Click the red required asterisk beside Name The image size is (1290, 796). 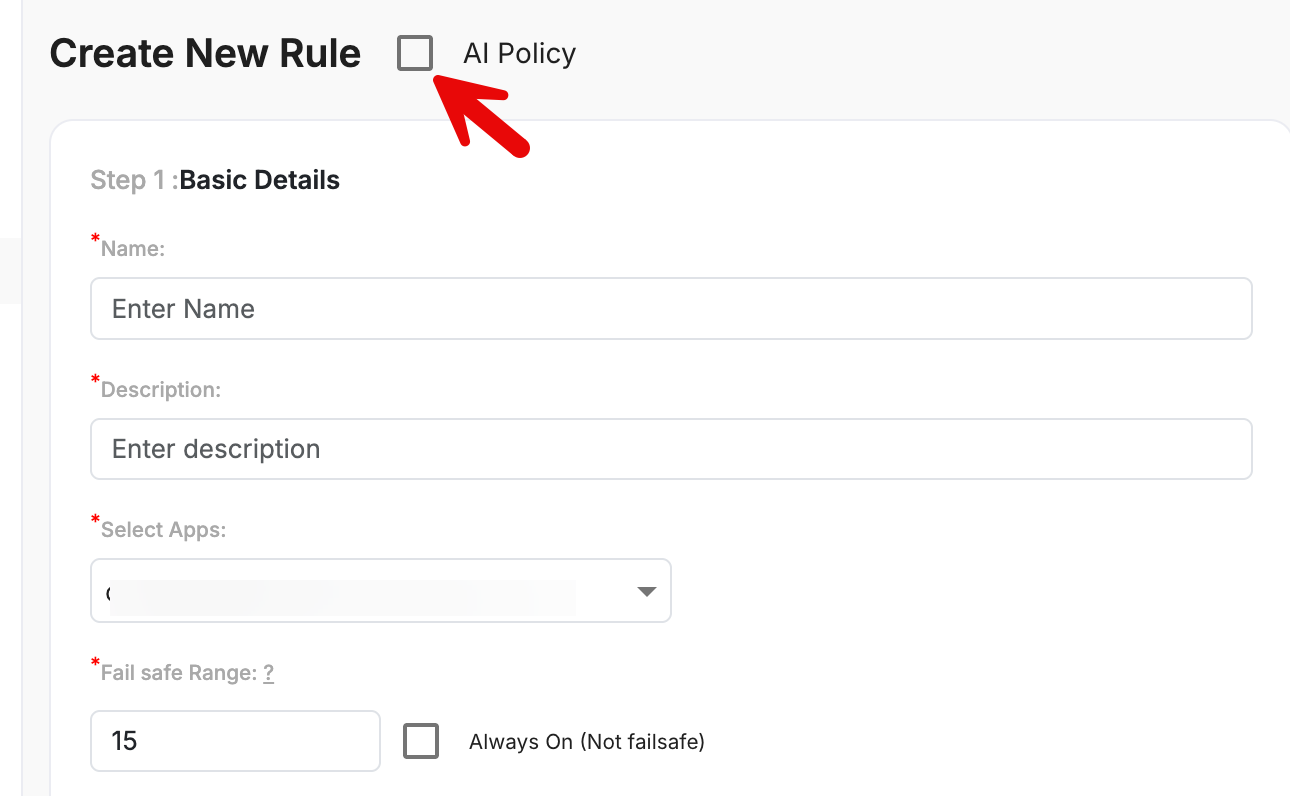point(96,240)
